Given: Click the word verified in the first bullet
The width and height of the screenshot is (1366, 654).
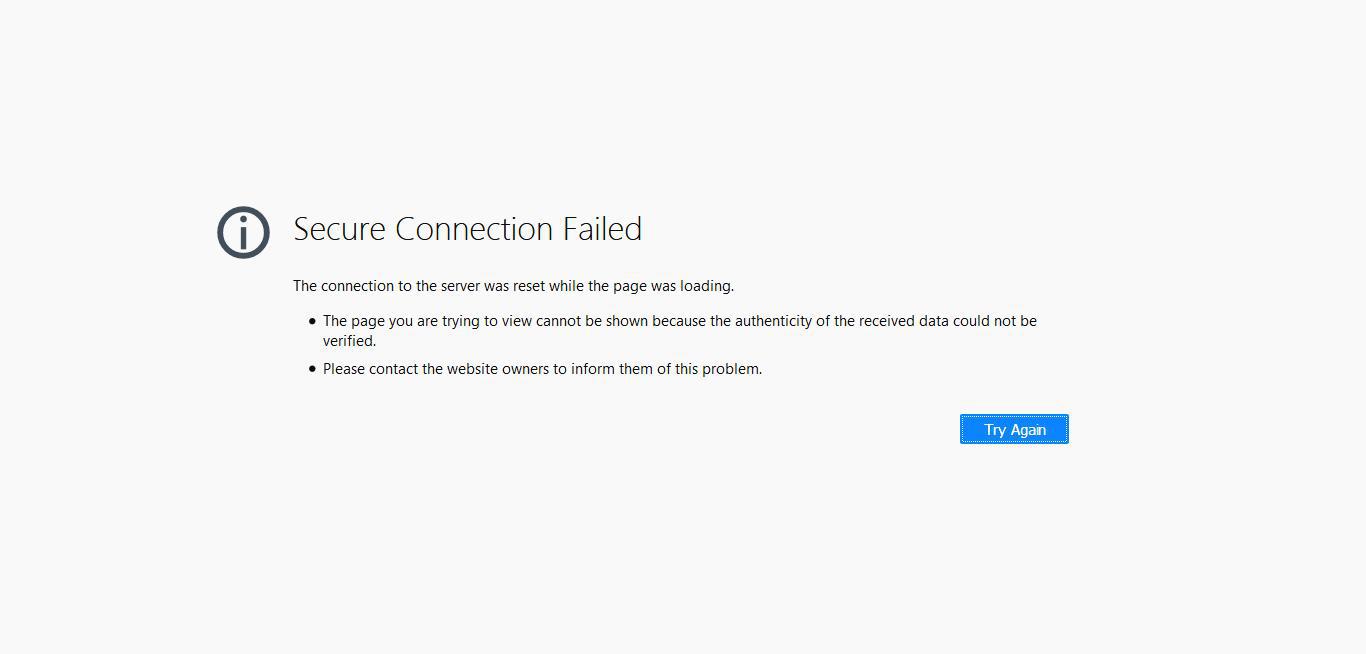Looking at the screenshot, I should 349,340.
